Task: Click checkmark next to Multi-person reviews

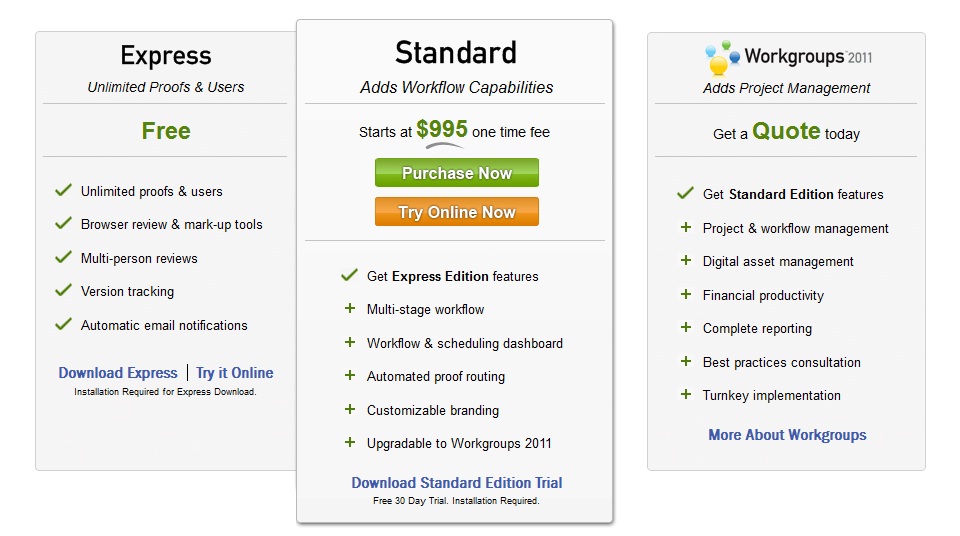Action: pyautogui.click(x=64, y=257)
